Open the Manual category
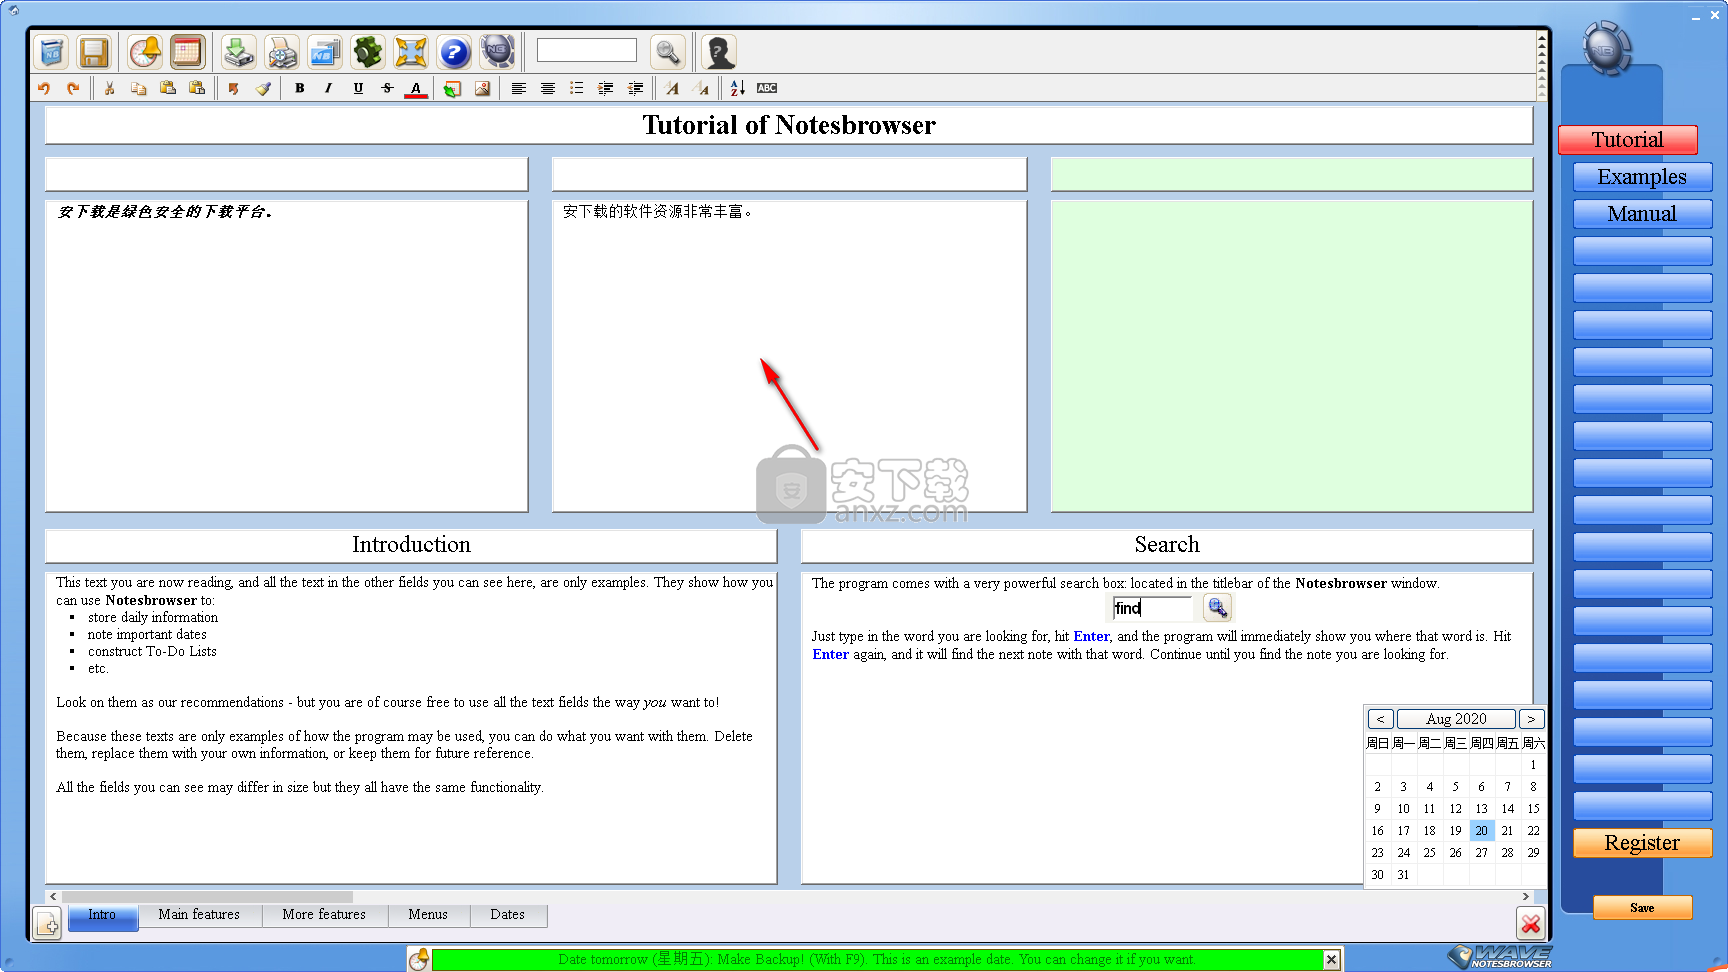 tap(1642, 214)
